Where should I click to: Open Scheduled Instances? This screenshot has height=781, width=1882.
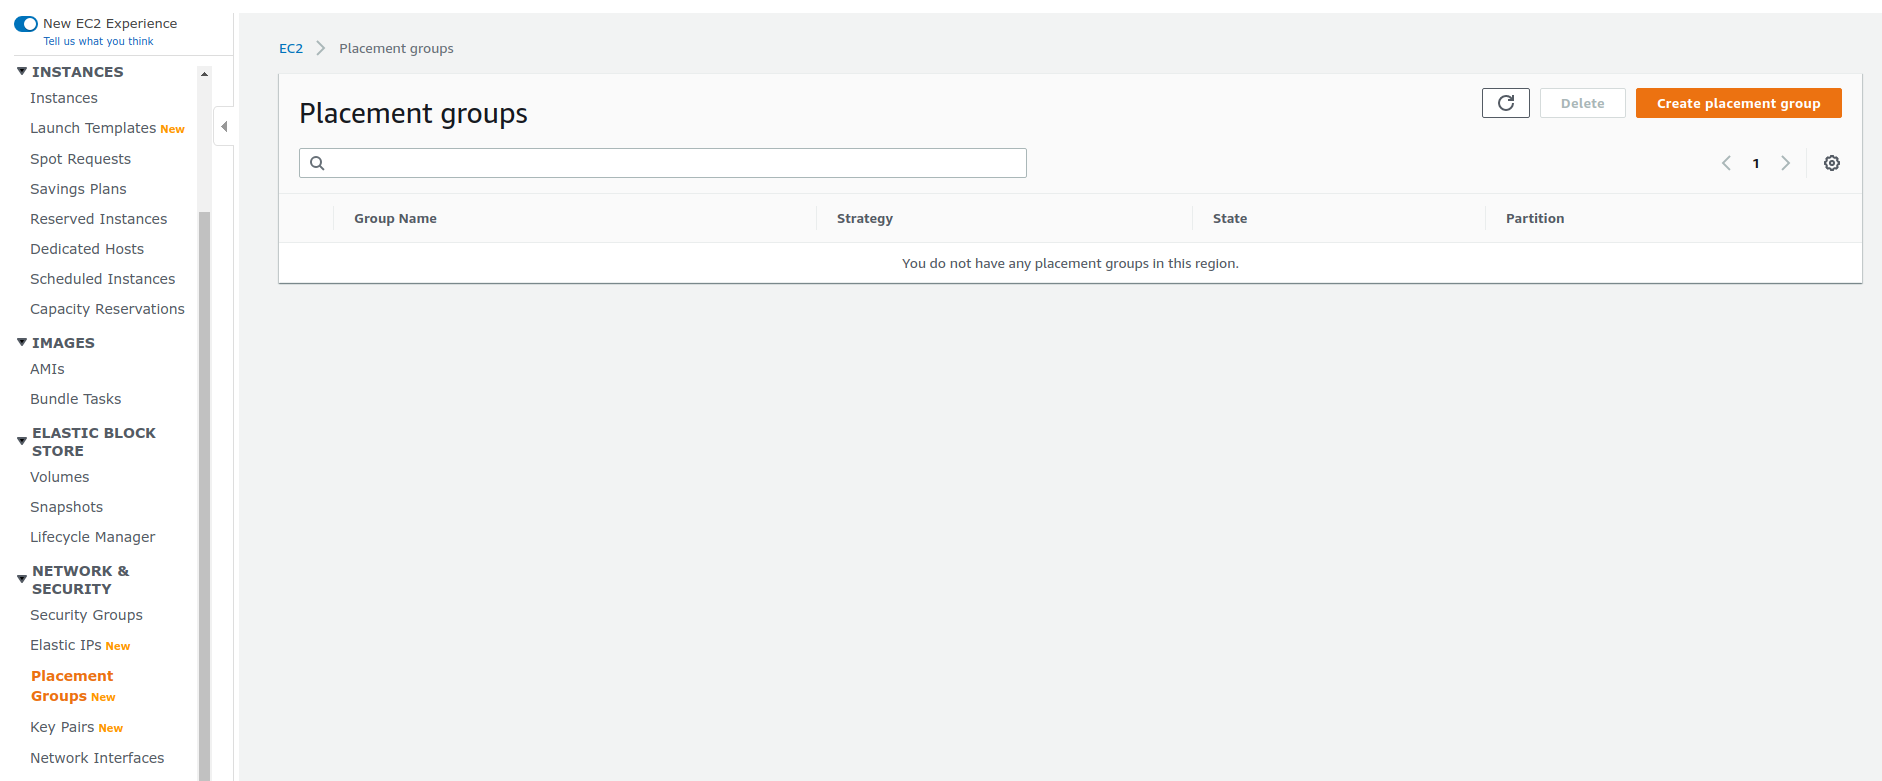pos(102,279)
